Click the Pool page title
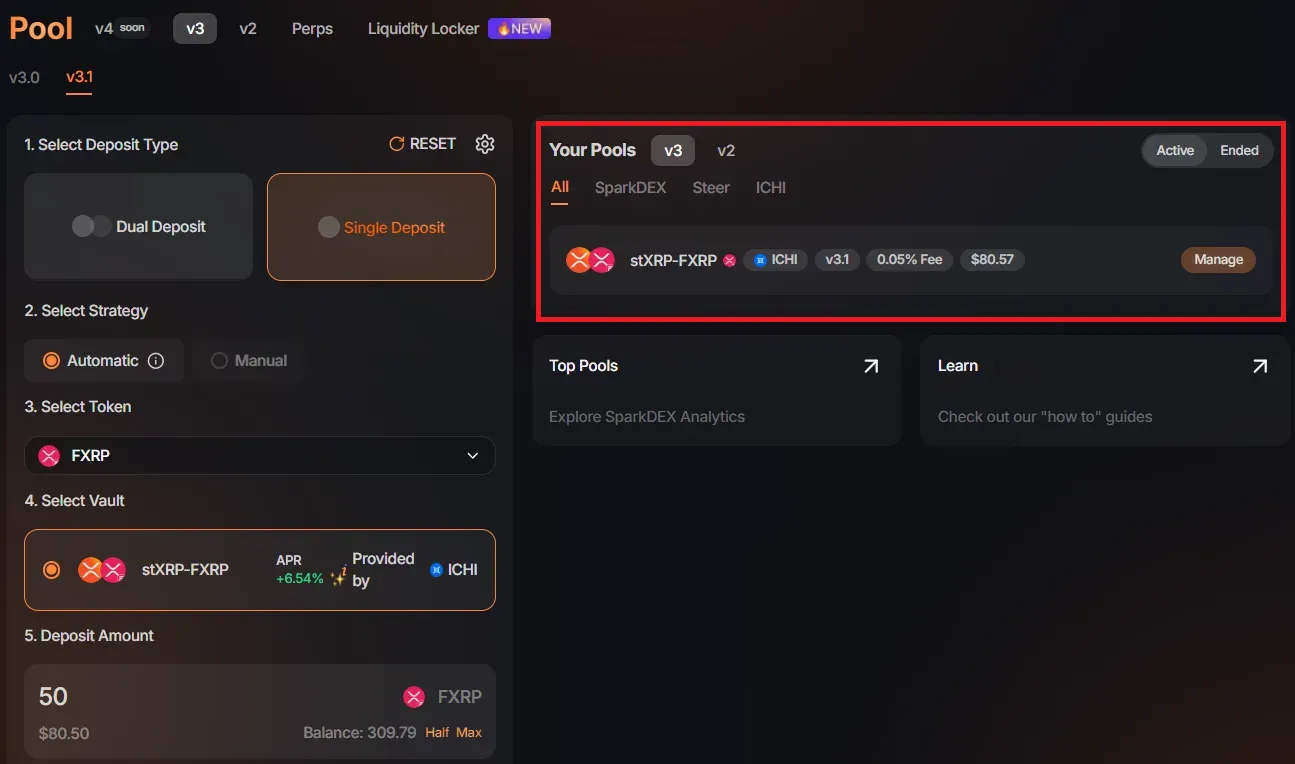Image resolution: width=1295 pixels, height=764 pixels. coord(41,28)
